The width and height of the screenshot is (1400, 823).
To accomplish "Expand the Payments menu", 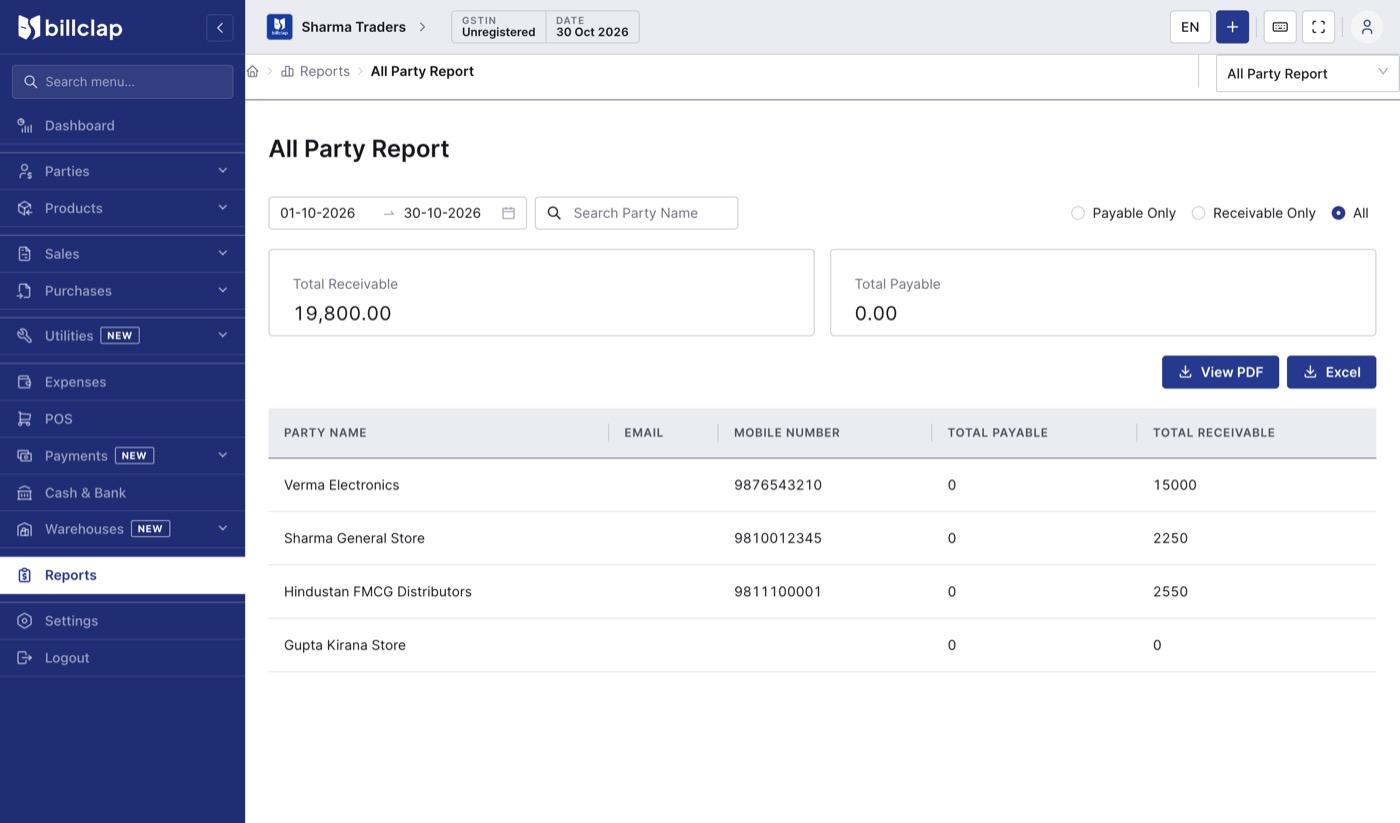I will point(122,456).
